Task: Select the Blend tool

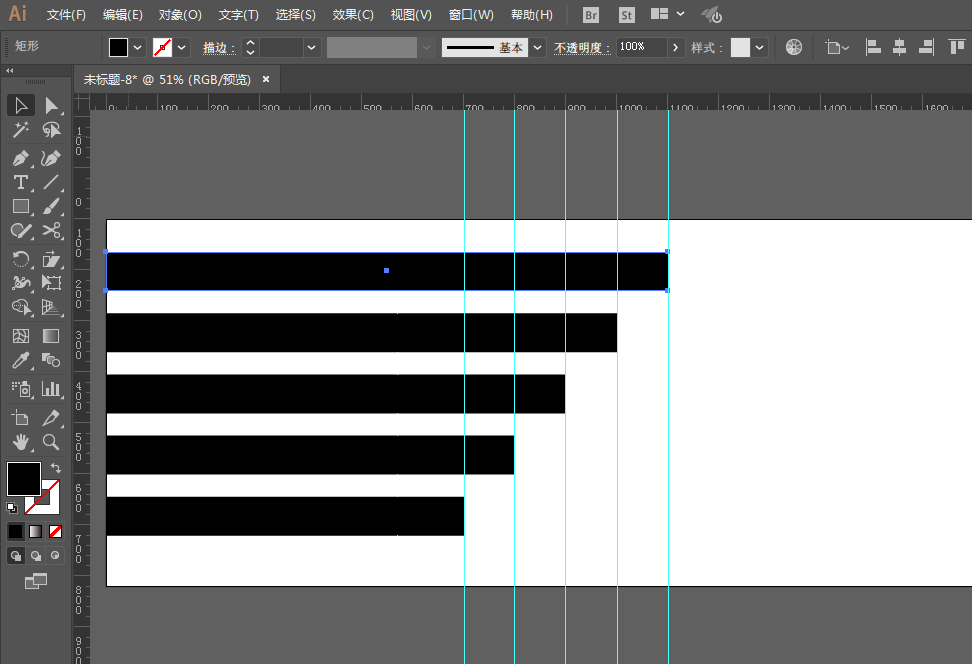Action: point(51,360)
